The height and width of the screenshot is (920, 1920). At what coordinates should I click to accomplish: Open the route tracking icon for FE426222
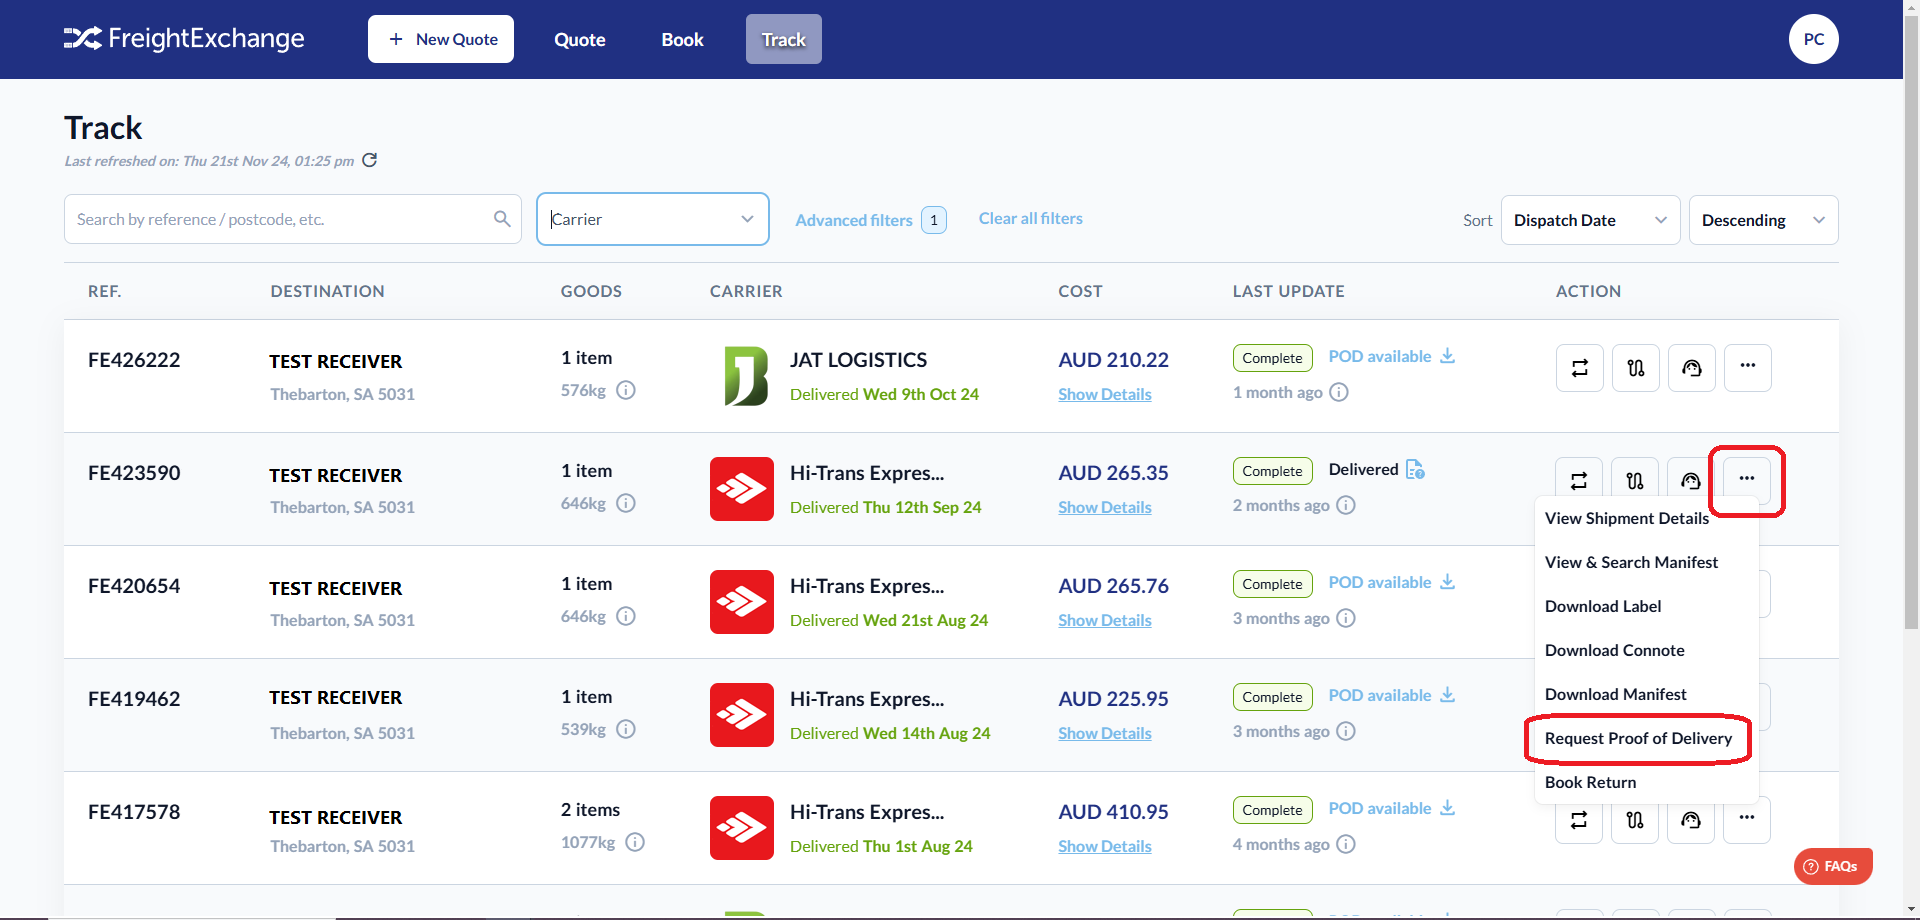1635,368
